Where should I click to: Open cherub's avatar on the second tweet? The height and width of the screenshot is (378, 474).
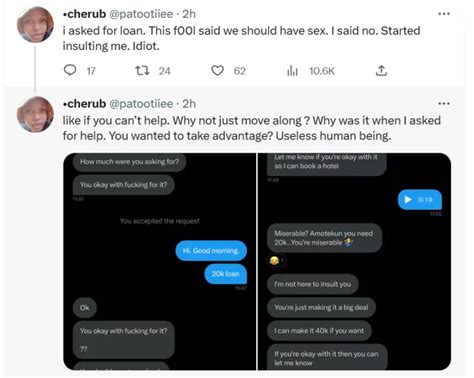[x=35, y=114]
